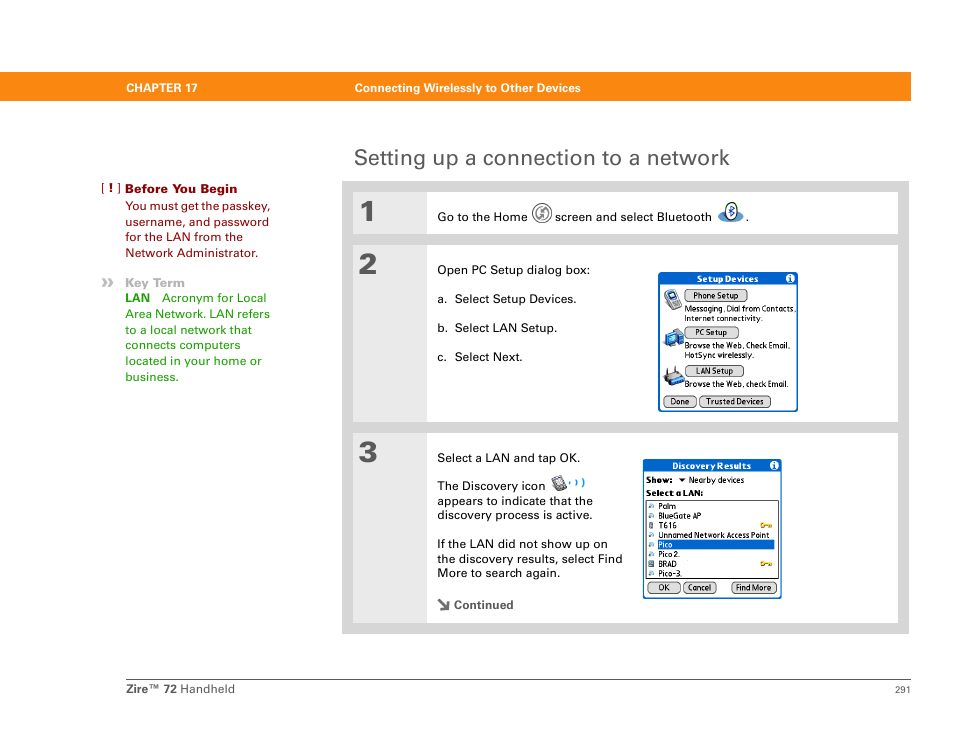Select BlueGate AP from the LAN list

(679, 516)
